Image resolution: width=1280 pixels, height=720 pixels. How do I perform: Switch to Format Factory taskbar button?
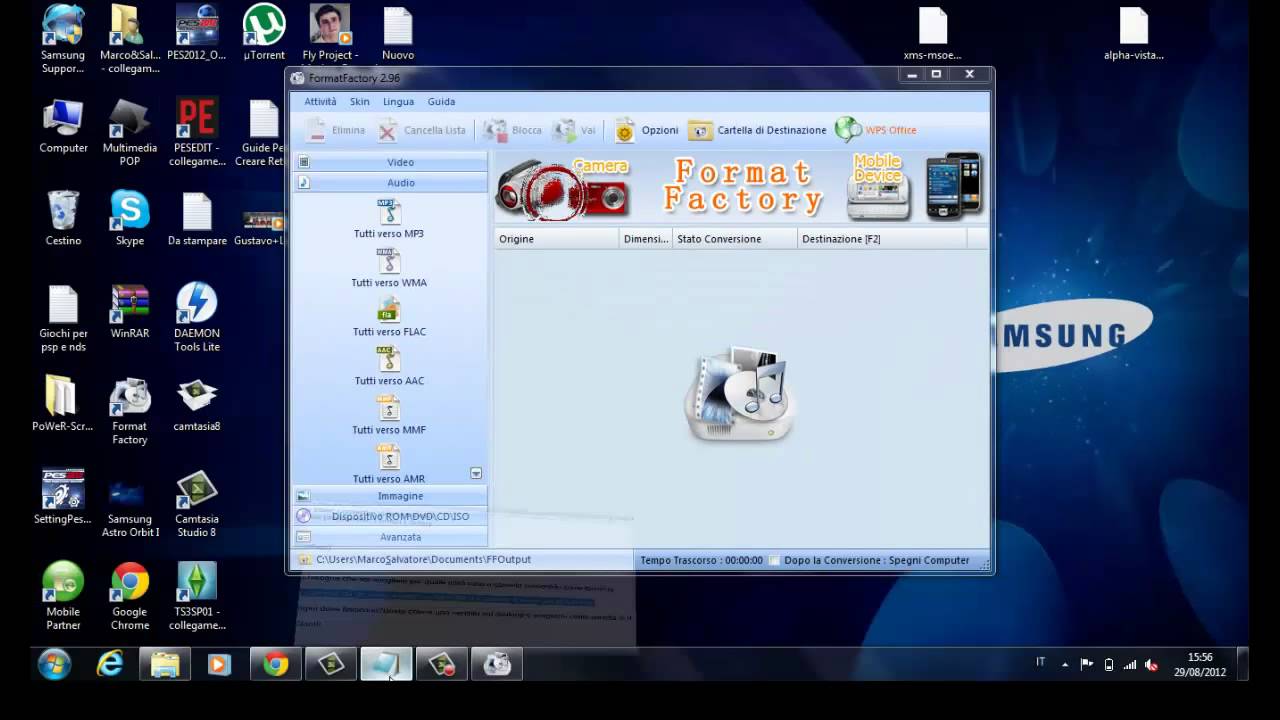[x=497, y=664]
